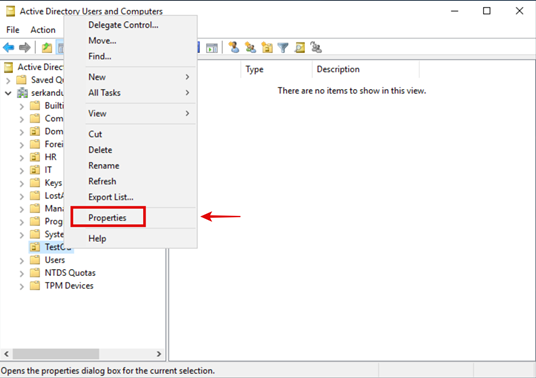Expand the TPM Devices node

click(22, 286)
